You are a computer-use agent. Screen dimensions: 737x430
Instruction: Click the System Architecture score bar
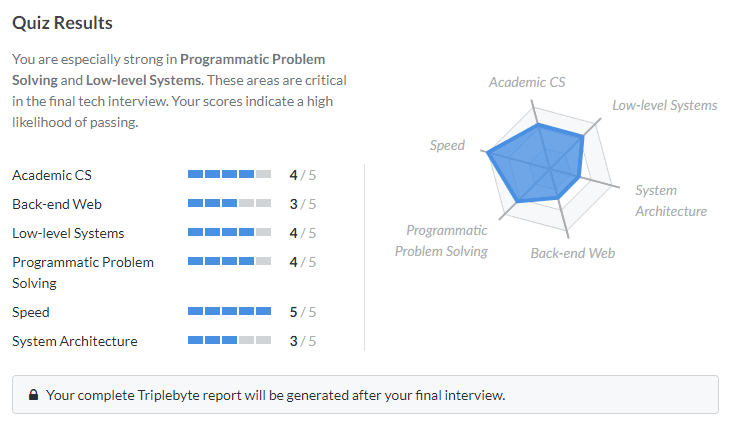click(x=229, y=341)
